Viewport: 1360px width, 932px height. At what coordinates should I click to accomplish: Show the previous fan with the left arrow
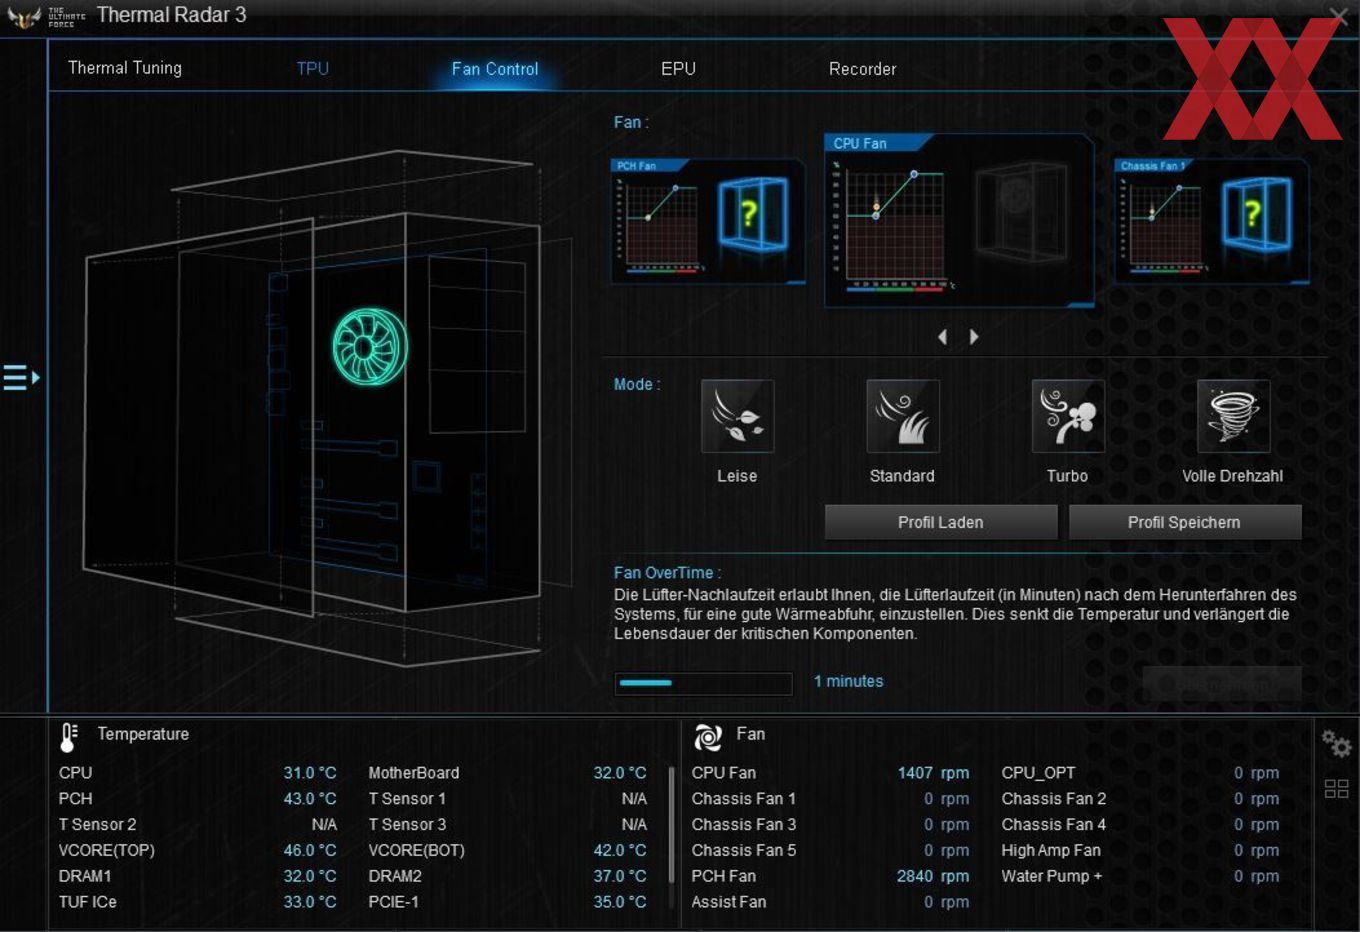942,337
